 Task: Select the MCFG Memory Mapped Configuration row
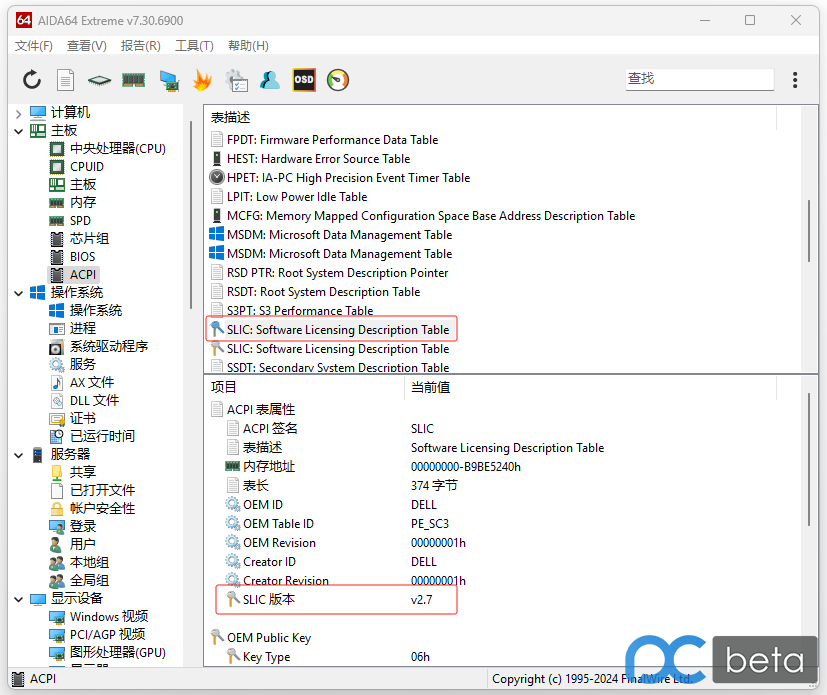pos(422,216)
